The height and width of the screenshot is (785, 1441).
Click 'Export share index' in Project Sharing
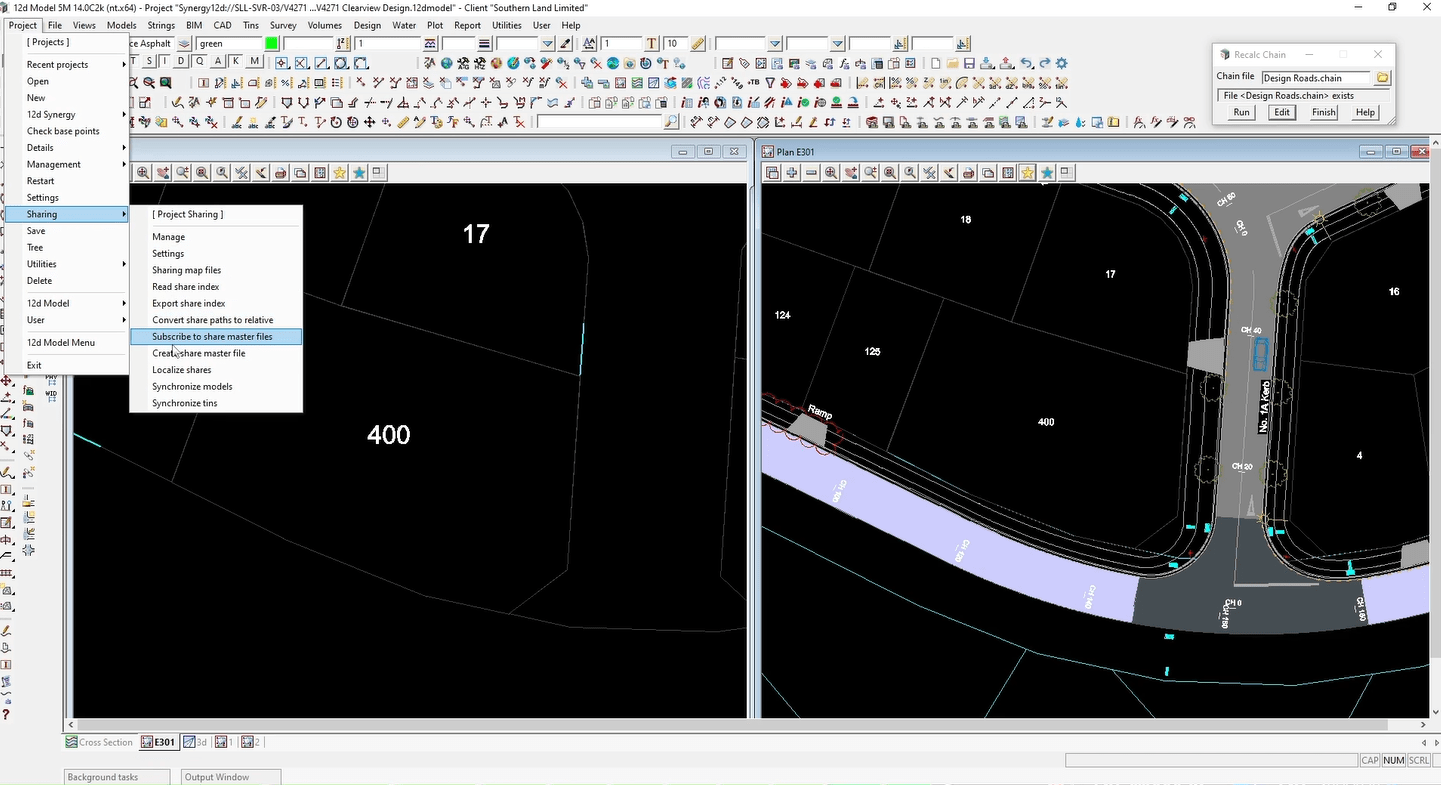pos(215,303)
